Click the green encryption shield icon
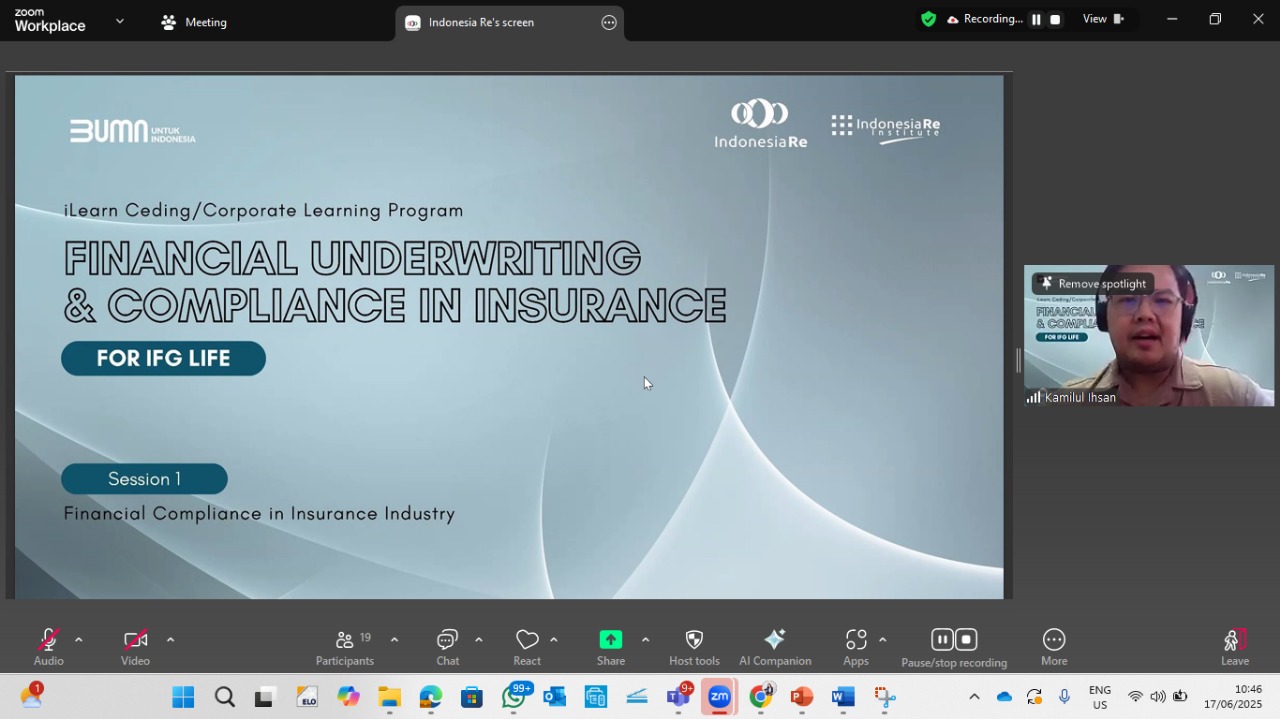 [x=929, y=19]
